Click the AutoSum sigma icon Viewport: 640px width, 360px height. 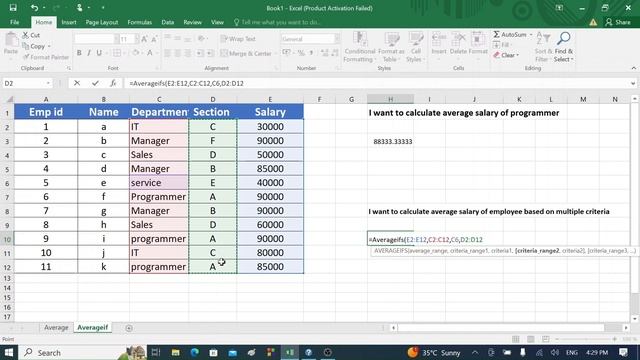pyautogui.click(x=496, y=35)
